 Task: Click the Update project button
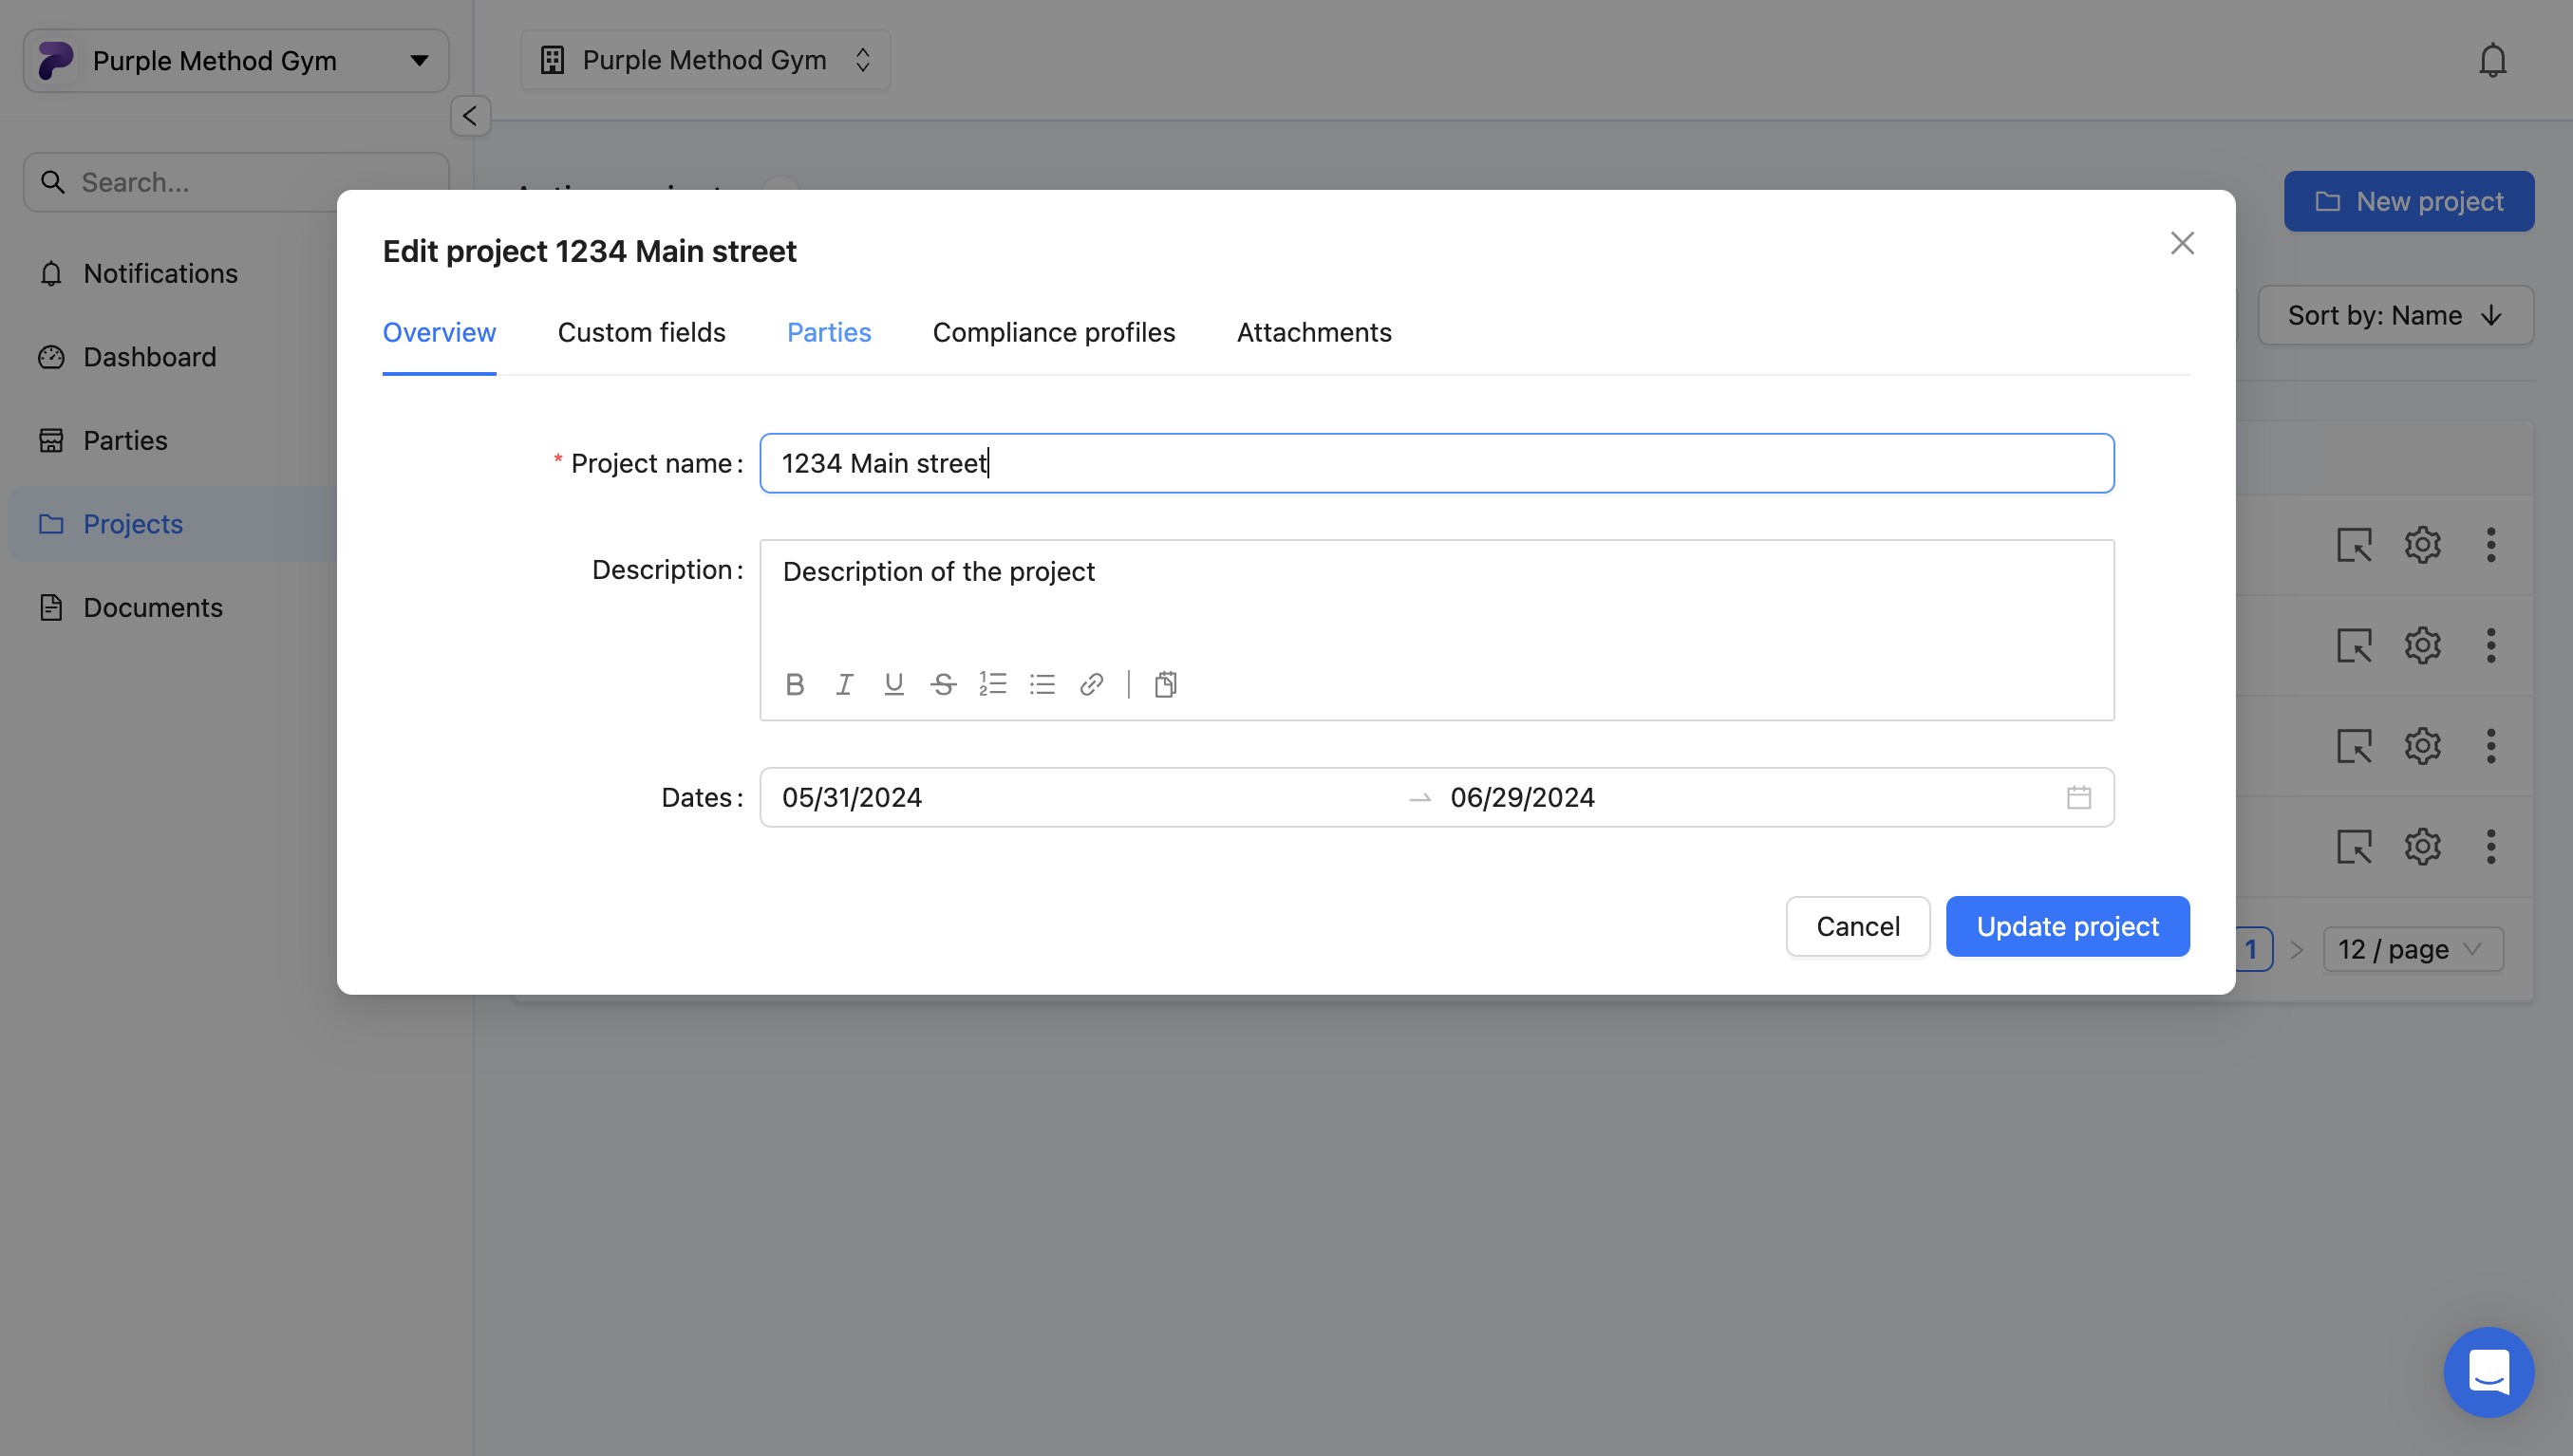click(2067, 926)
